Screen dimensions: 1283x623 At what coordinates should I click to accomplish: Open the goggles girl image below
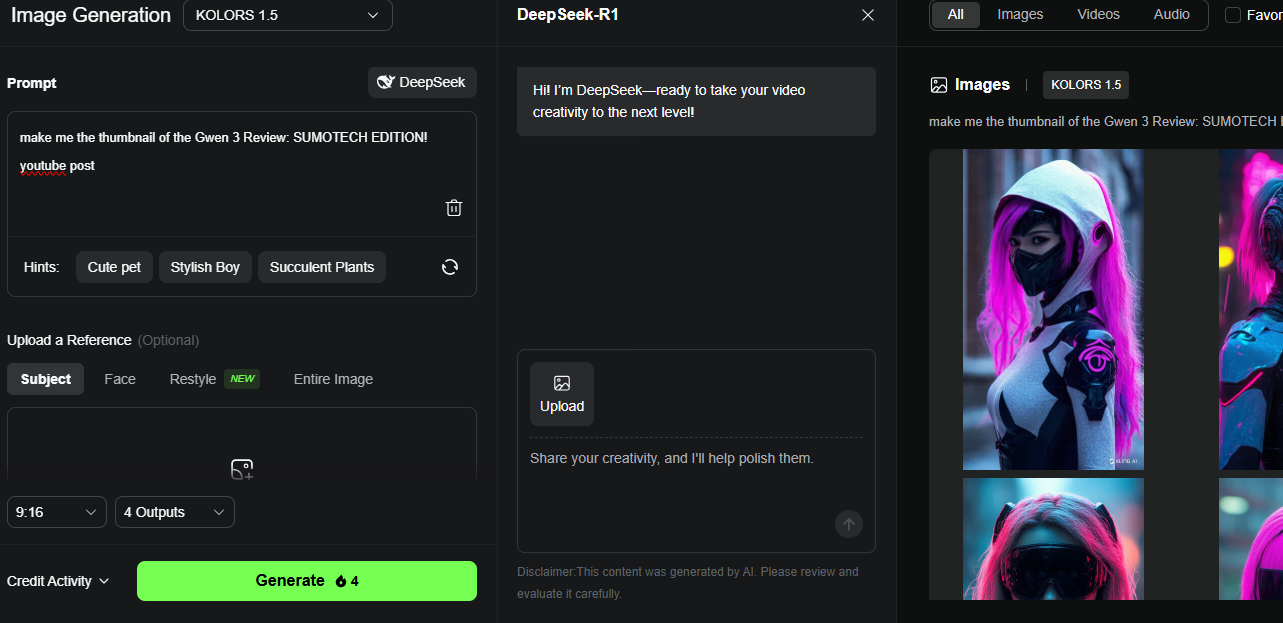pos(1053,539)
